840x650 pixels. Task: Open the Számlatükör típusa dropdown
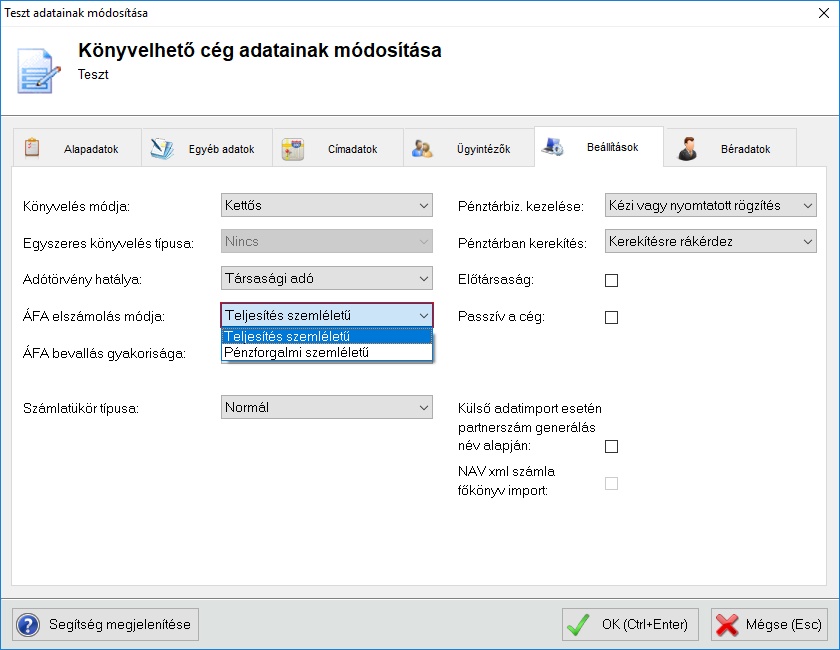coord(326,408)
